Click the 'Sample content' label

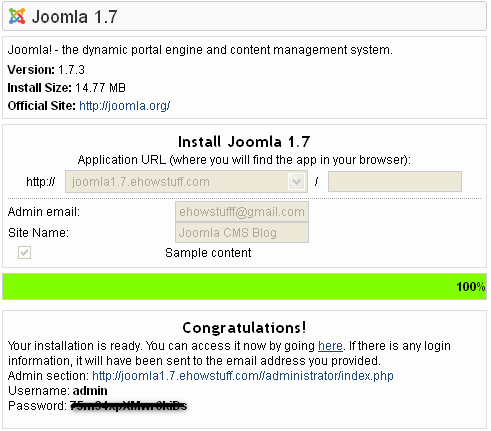(208, 253)
